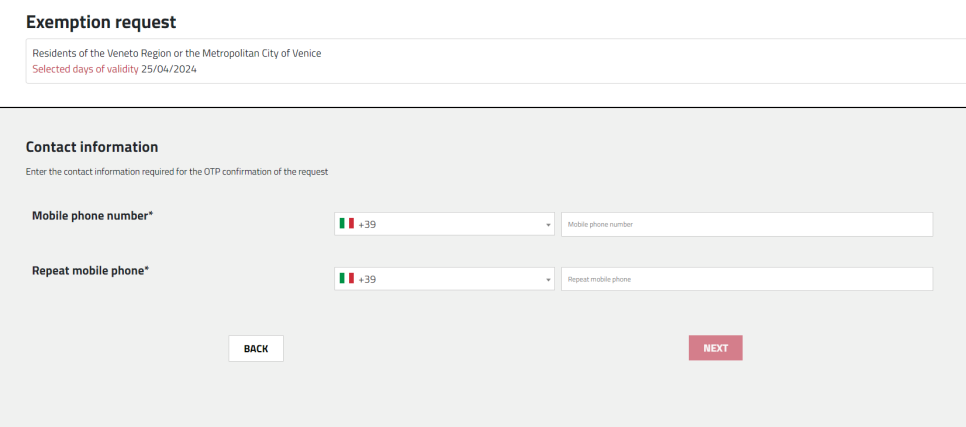This screenshot has height=427, width=966.
Task: Select the +39 prefix for Repeat mobile phone
Action: [367, 279]
